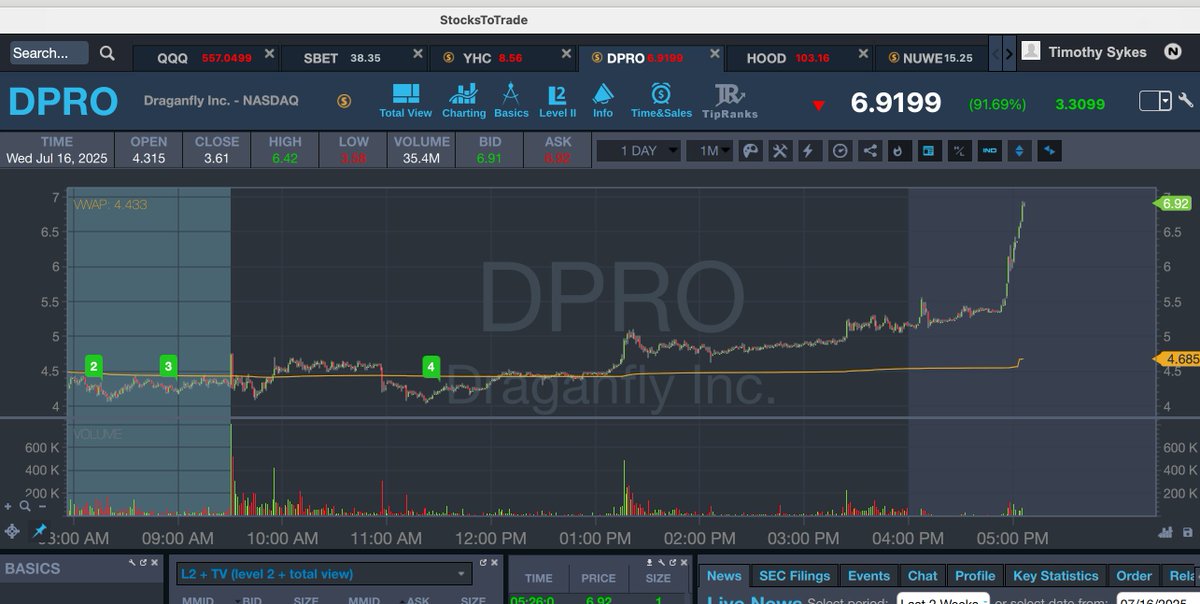Screen dimensions: 1200x604
Task: Open chart tools wrench-and-screwdriver icon
Action: pyautogui.click(x=779, y=151)
